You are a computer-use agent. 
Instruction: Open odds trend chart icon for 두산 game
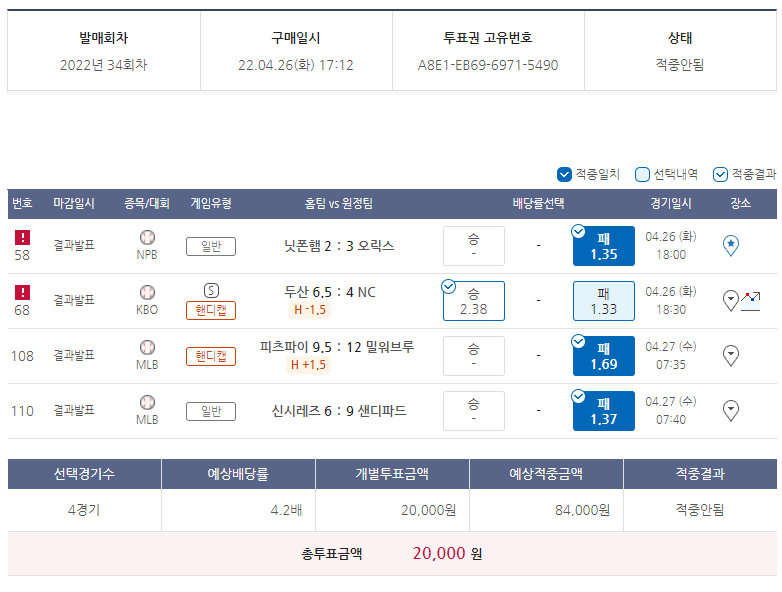pyautogui.click(x=751, y=301)
